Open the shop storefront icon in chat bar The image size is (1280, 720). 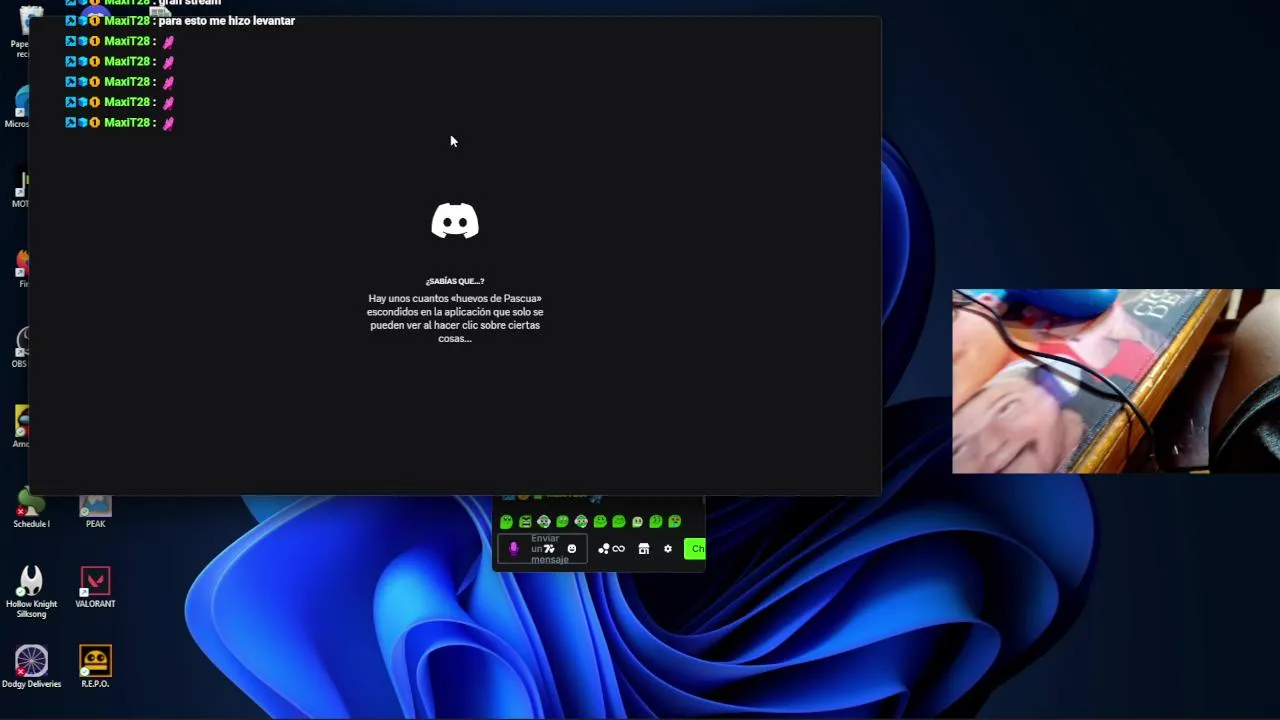[x=644, y=549]
